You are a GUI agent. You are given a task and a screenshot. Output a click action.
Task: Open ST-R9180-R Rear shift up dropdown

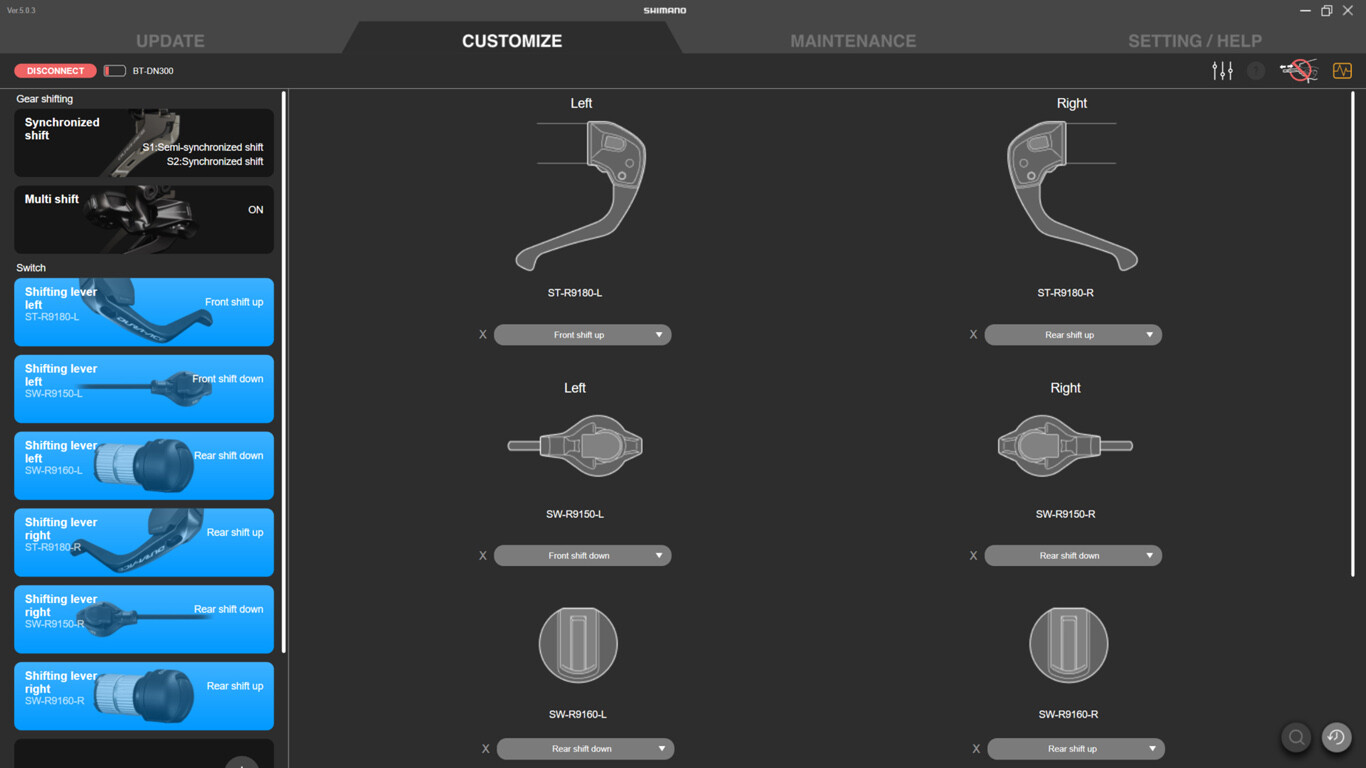click(x=1073, y=335)
